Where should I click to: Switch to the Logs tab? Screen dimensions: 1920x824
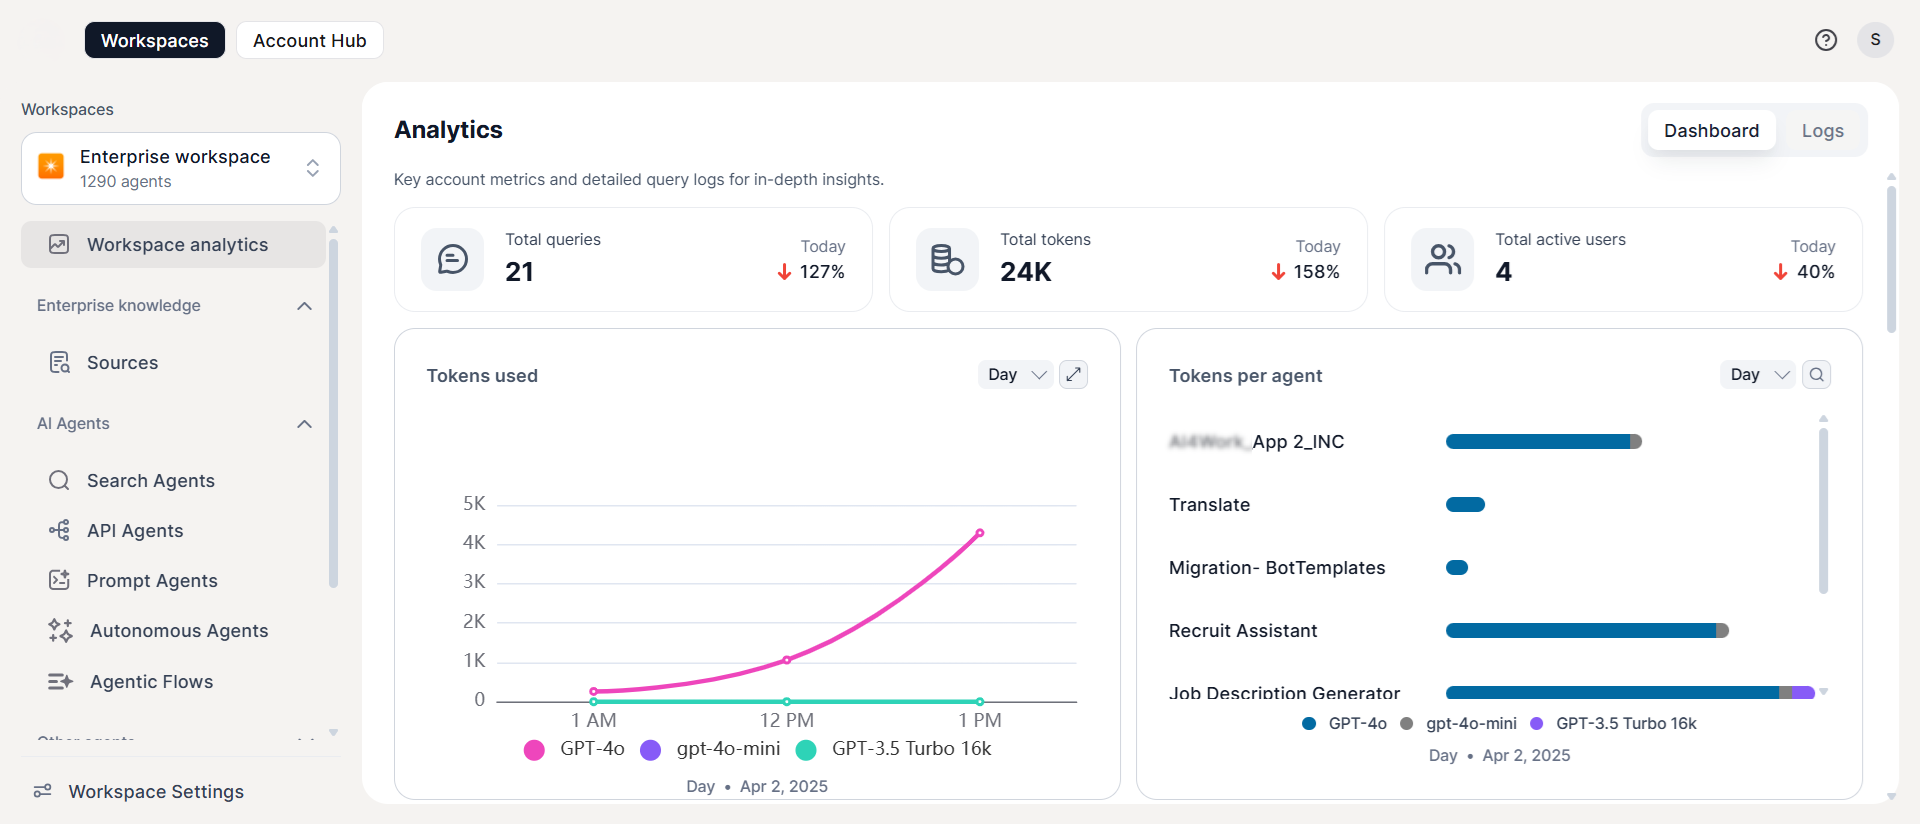(1822, 130)
